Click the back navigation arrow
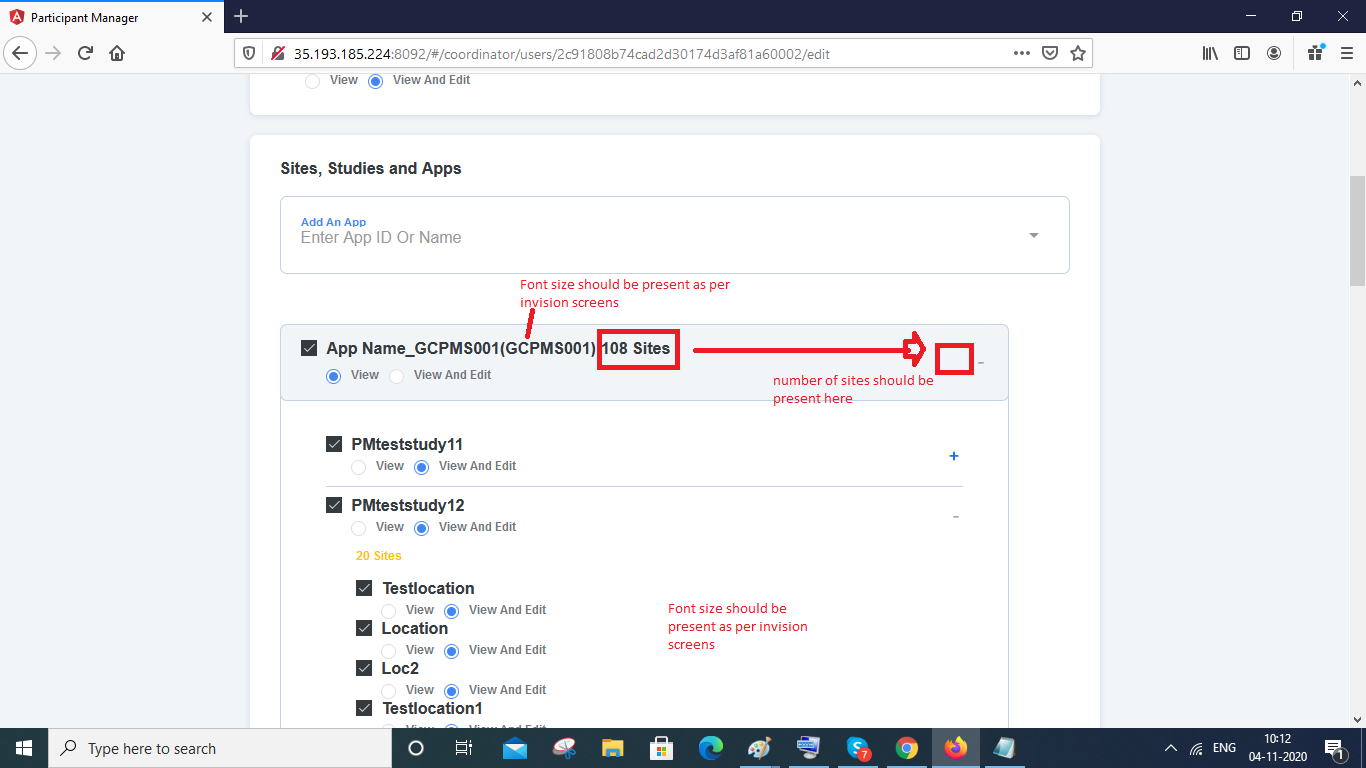 pyautogui.click(x=20, y=53)
